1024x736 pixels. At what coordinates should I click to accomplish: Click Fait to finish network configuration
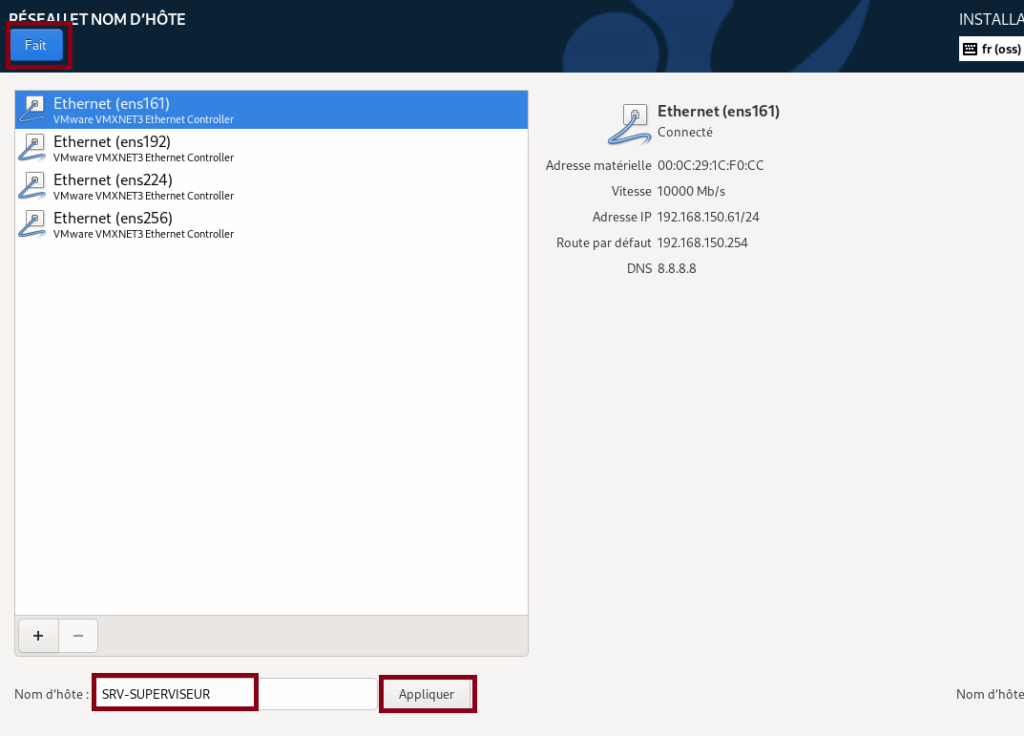pos(36,44)
